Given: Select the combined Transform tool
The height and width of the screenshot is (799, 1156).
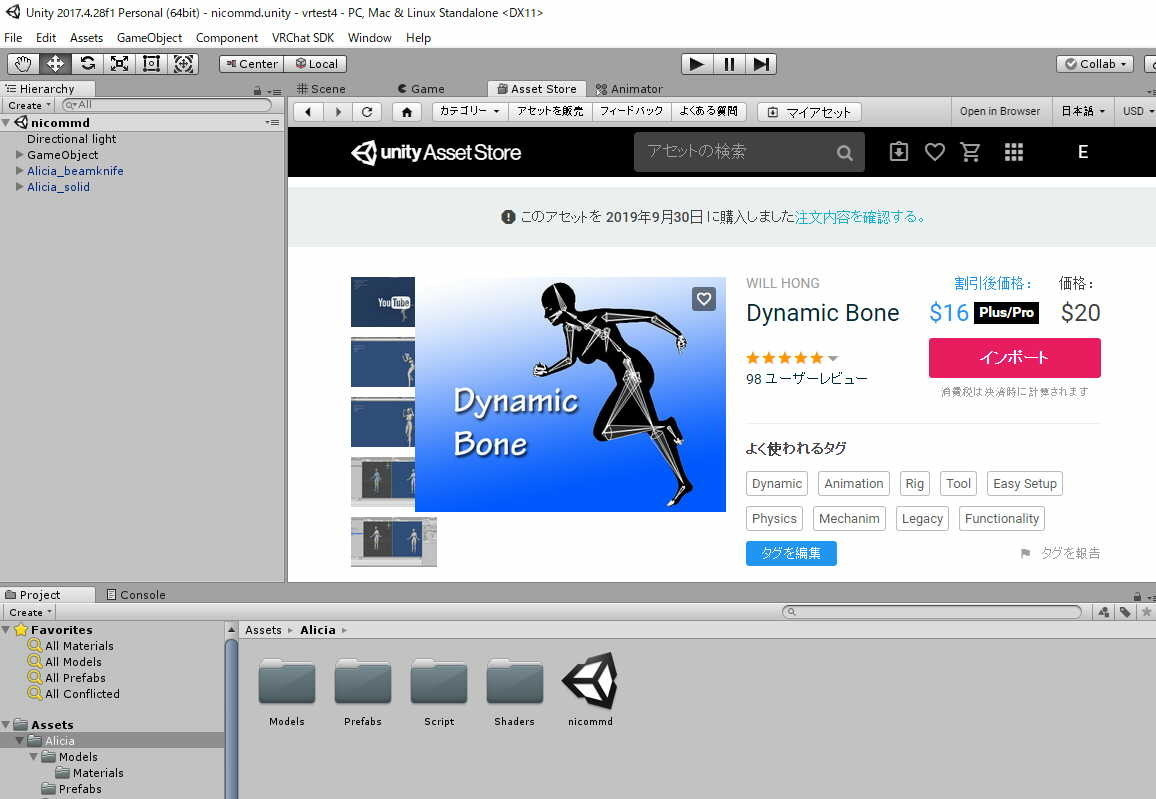Looking at the screenshot, I should pos(183,64).
